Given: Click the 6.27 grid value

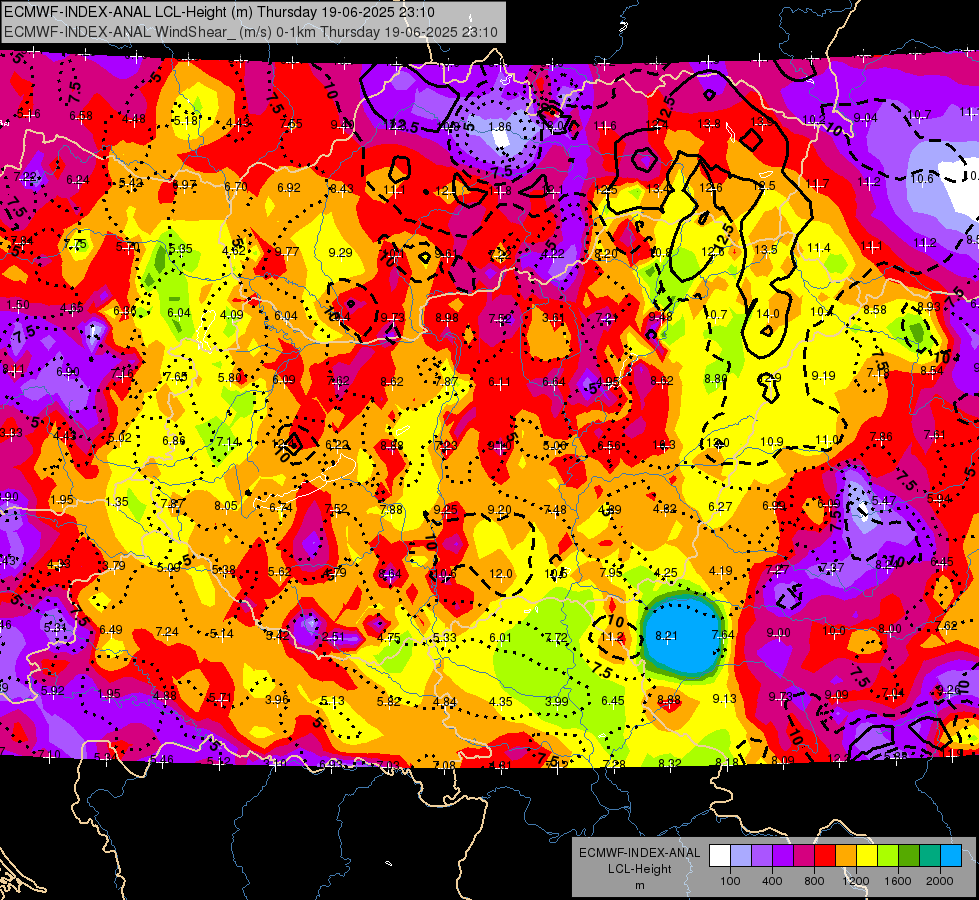Looking at the screenshot, I should 720,507.
